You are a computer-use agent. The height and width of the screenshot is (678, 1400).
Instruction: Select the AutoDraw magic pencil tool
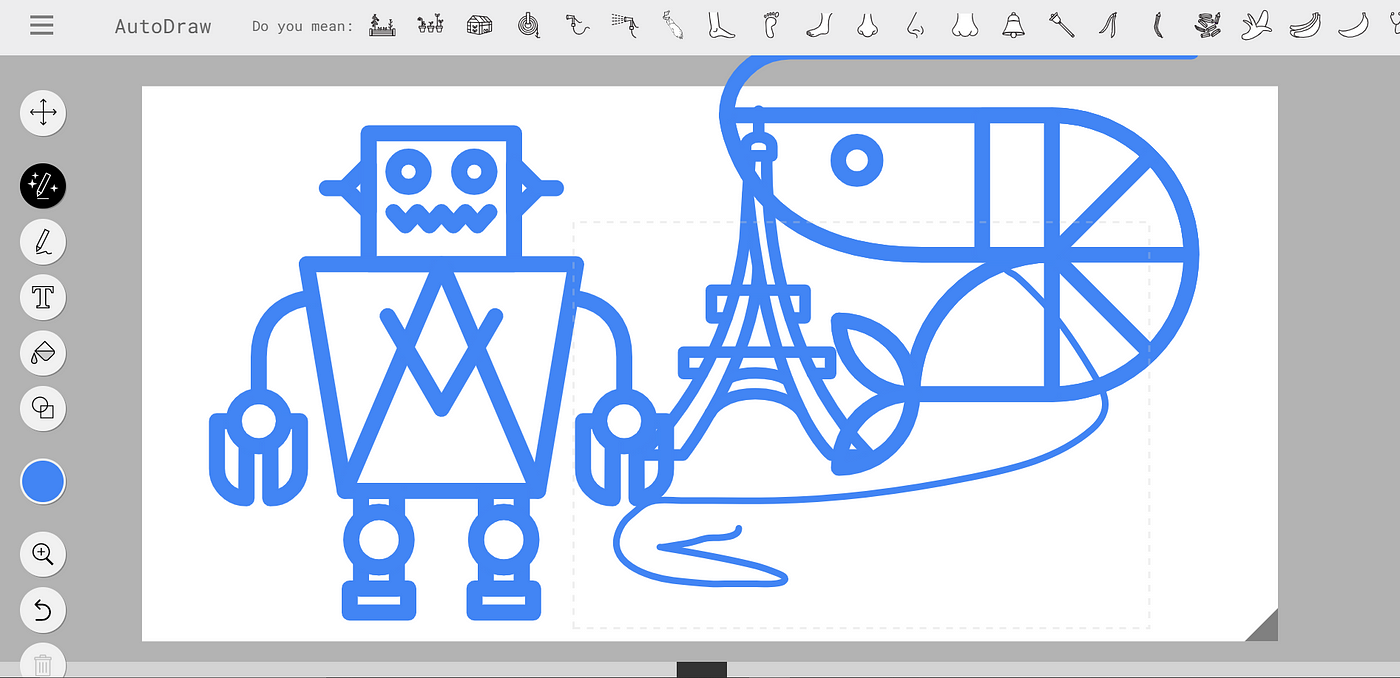coord(43,185)
